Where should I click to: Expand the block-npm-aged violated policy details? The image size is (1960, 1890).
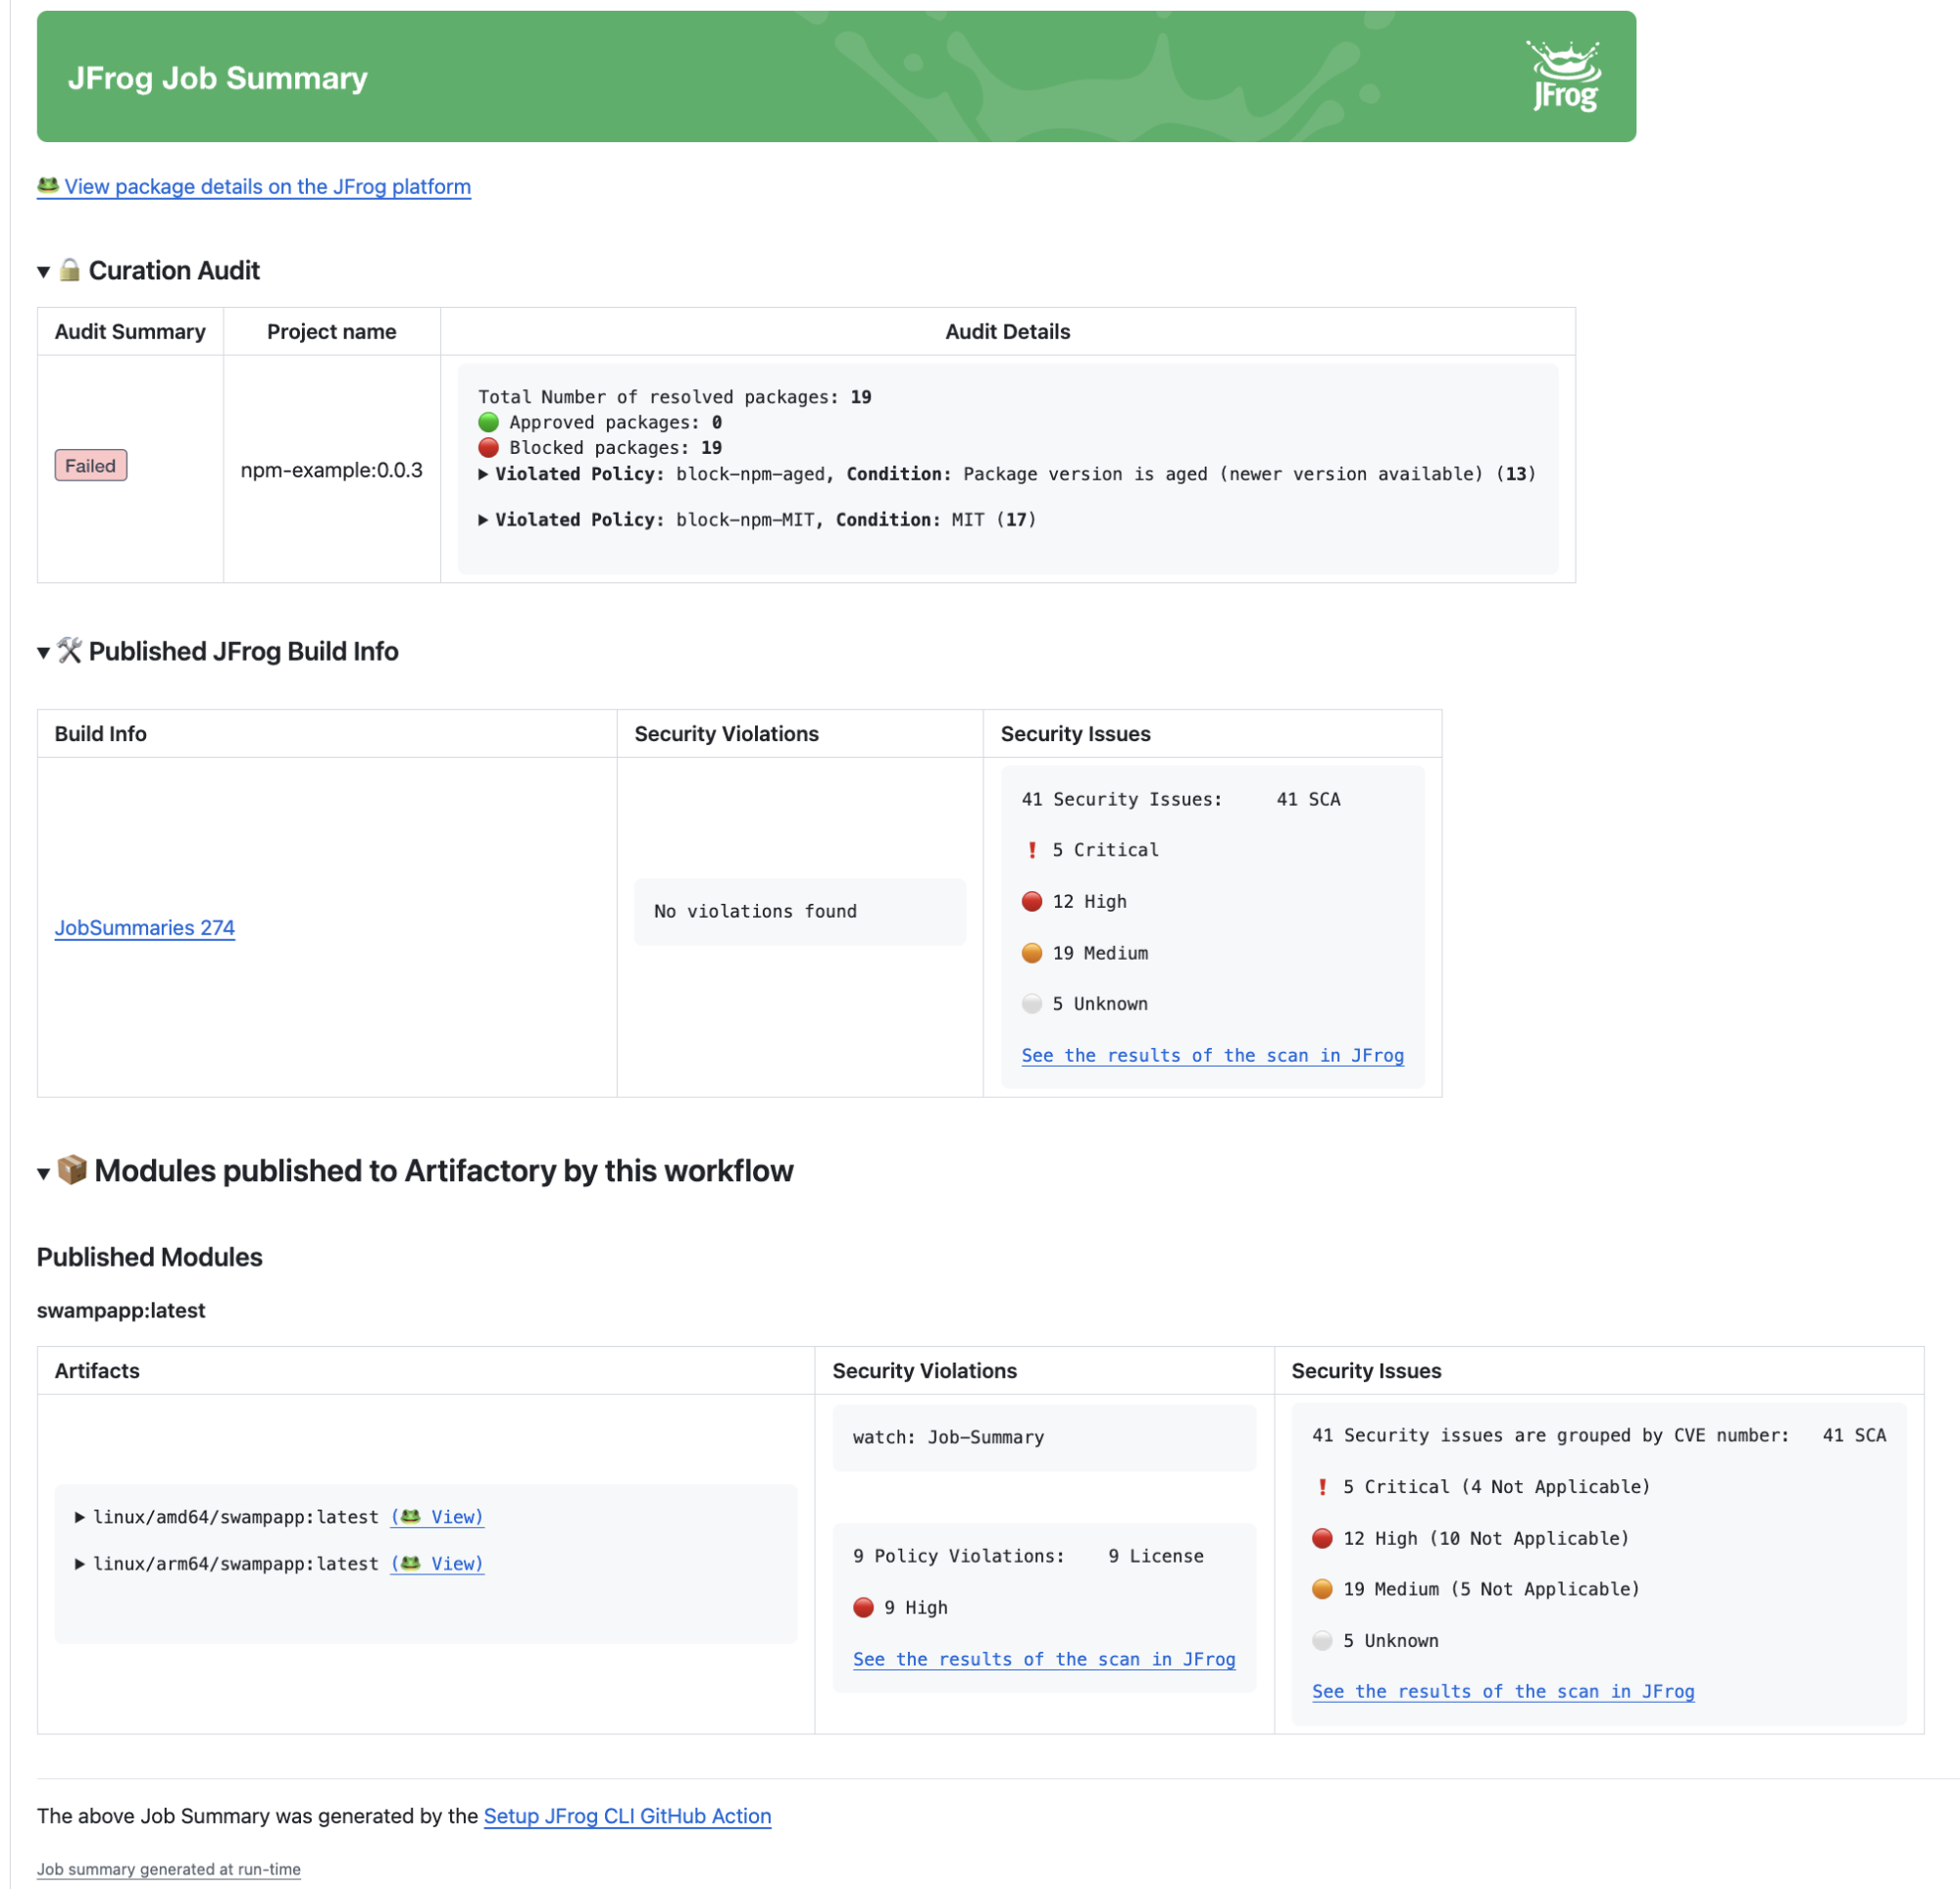click(483, 474)
